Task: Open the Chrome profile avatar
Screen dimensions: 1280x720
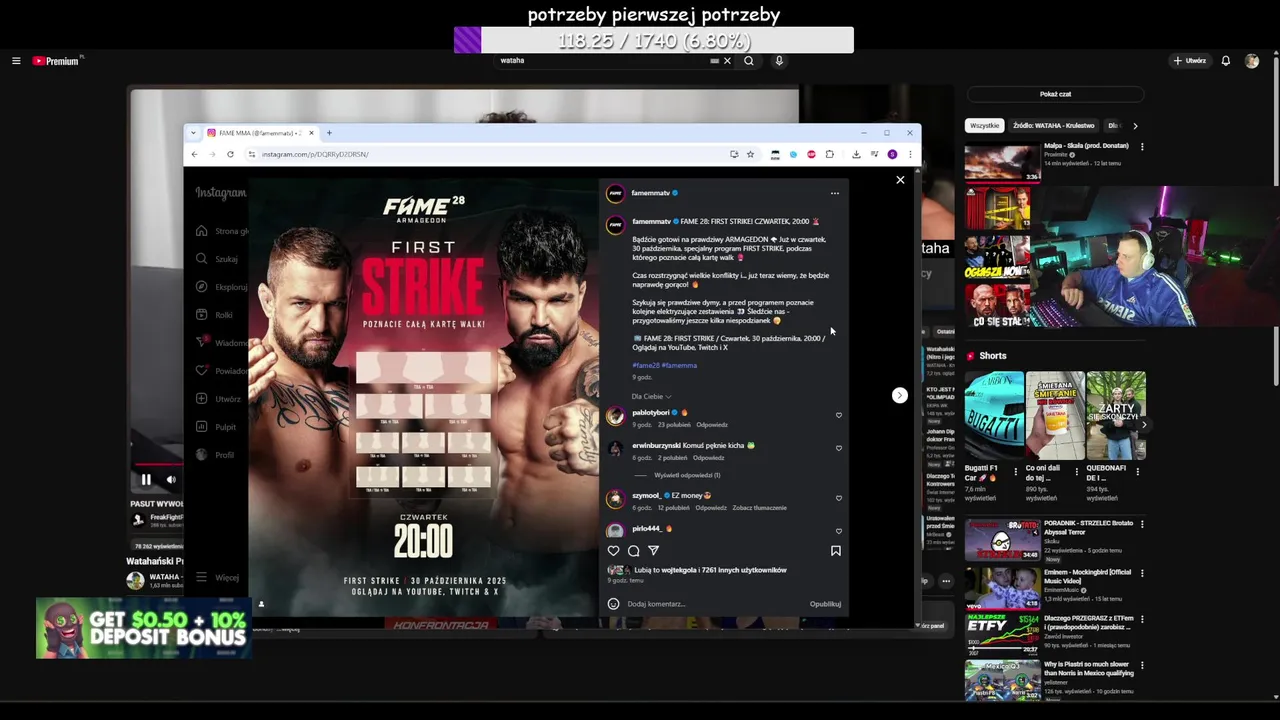Action: point(892,154)
